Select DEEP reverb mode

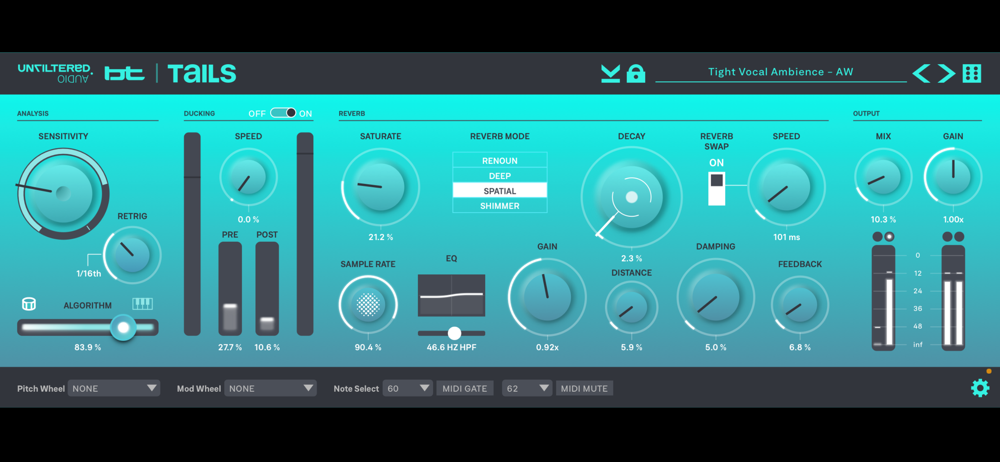pos(500,175)
